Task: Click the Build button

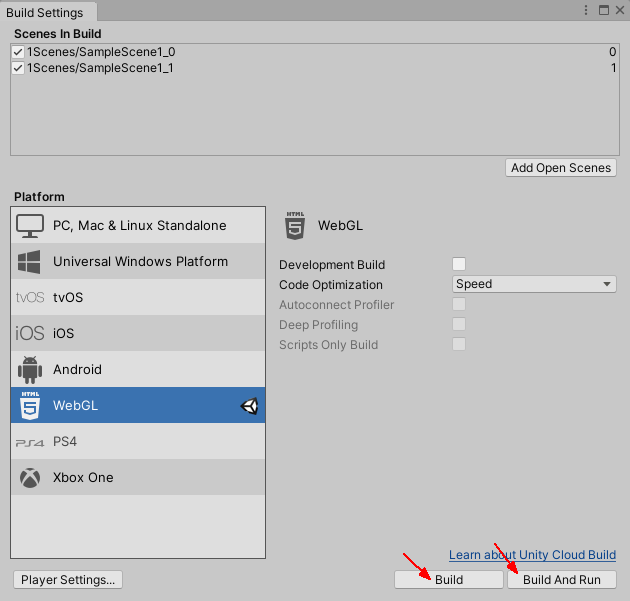Action: pos(449,580)
